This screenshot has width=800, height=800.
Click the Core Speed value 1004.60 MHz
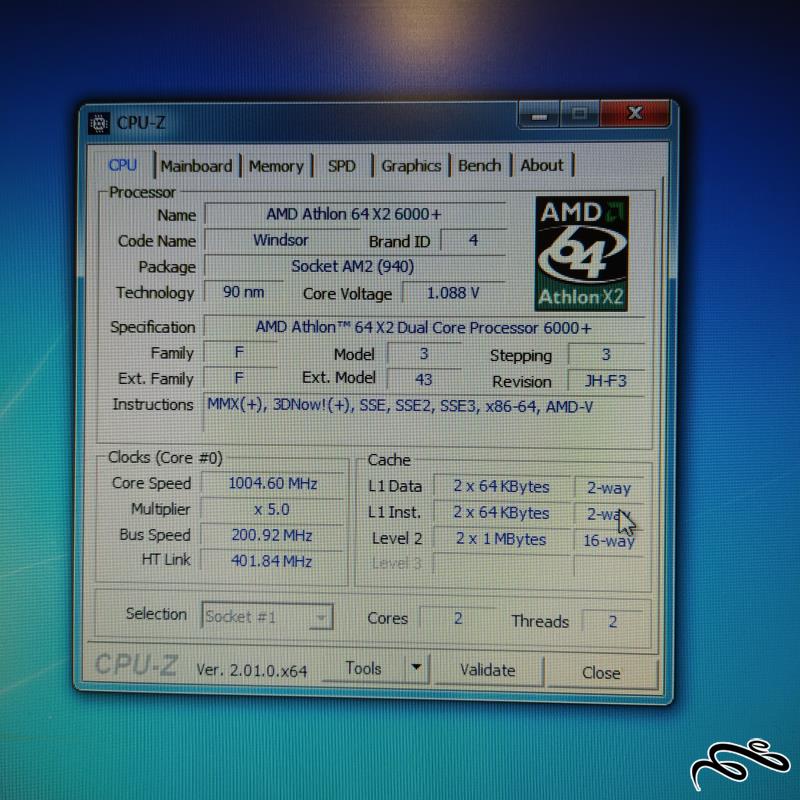click(273, 483)
